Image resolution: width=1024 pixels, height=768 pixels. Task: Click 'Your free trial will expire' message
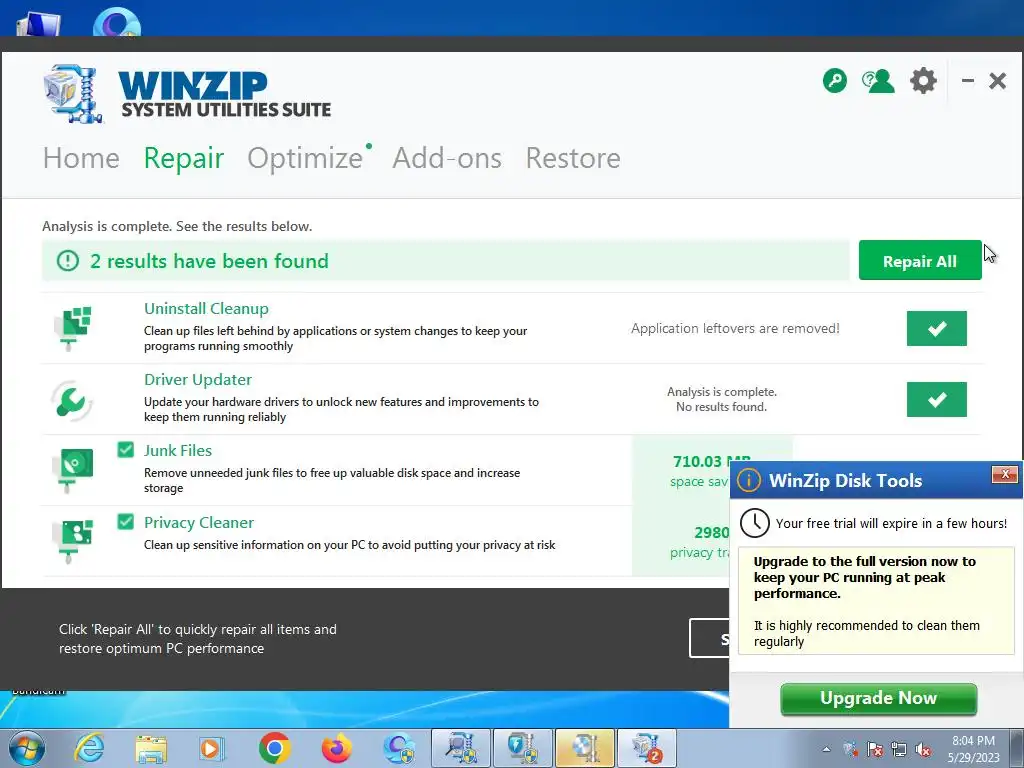tap(891, 523)
